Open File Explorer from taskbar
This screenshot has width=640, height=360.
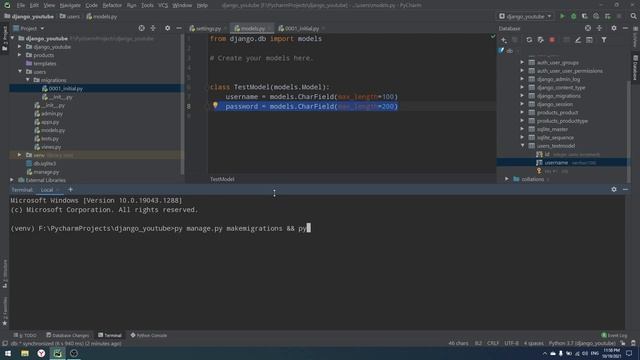point(25,353)
